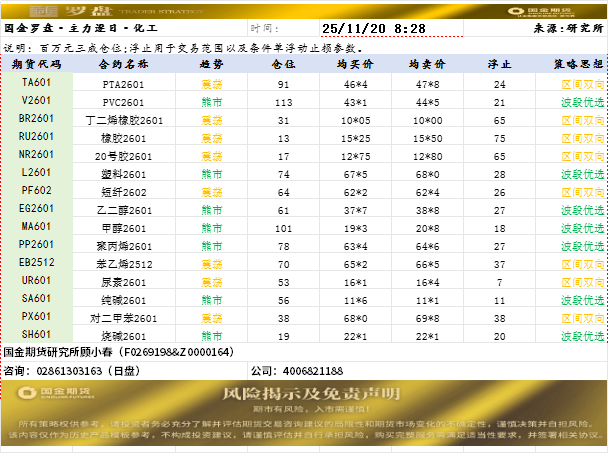The image size is (608, 453).
Task: Select the EG2601 code cell
Action: click(36, 208)
